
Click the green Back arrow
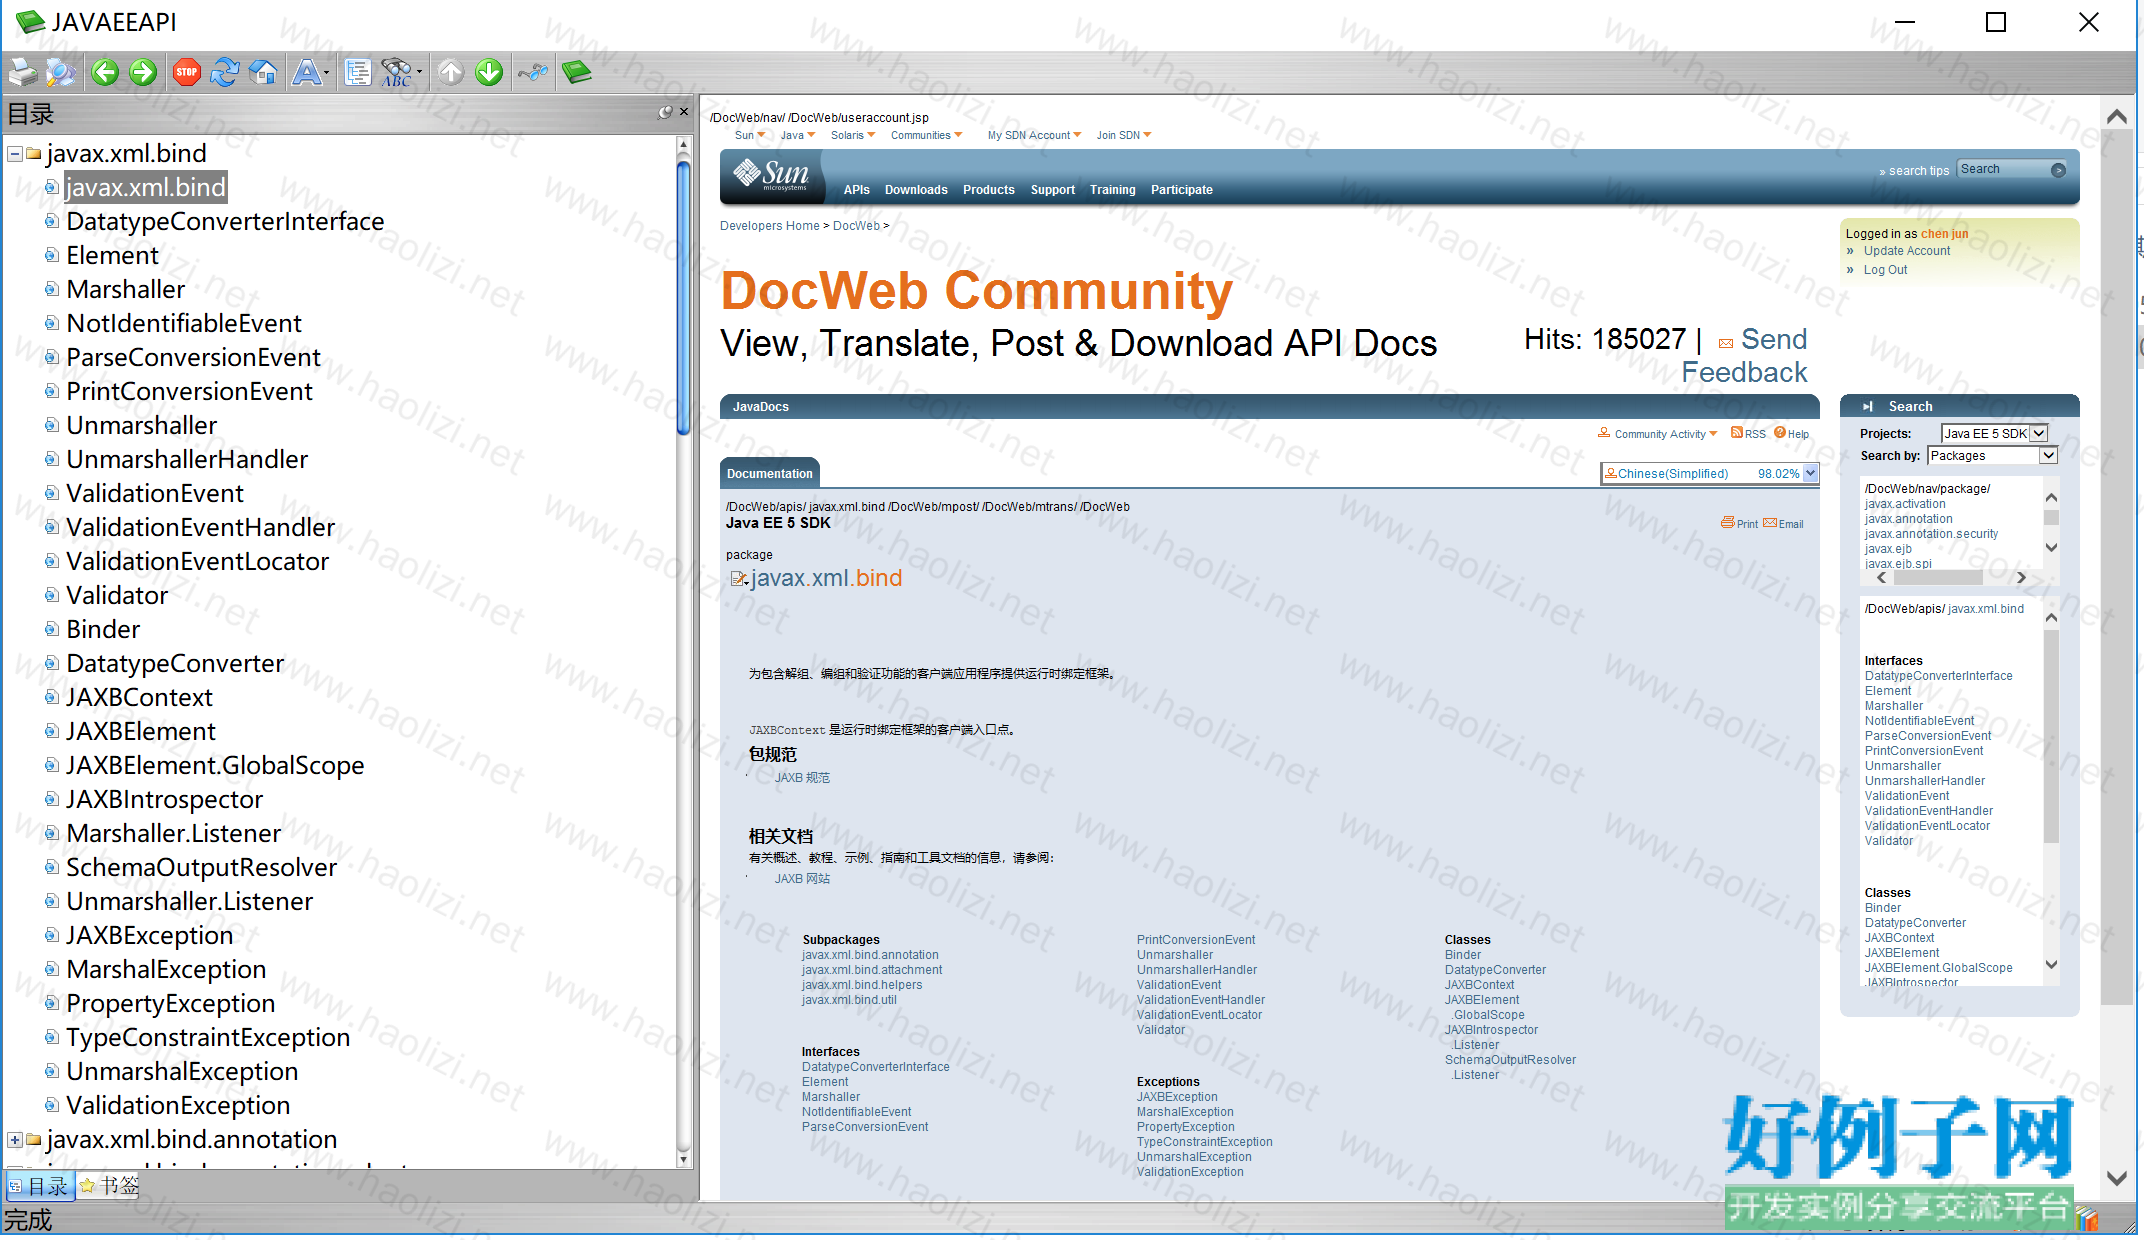pyautogui.click(x=105, y=72)
